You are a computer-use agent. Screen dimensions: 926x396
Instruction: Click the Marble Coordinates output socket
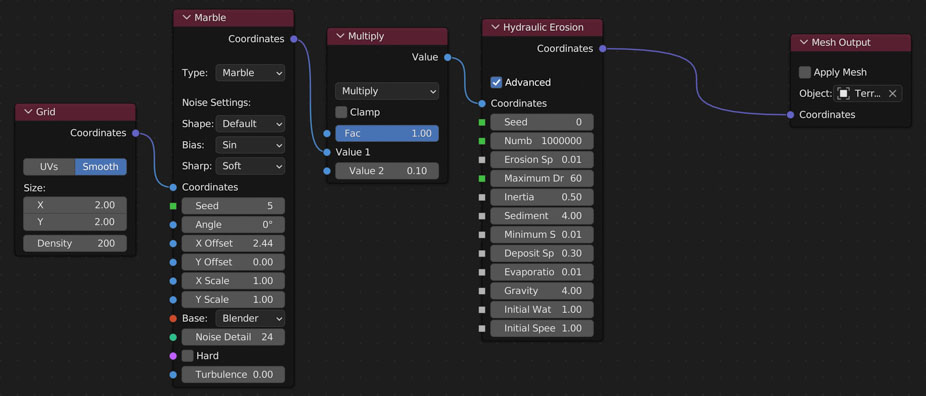(294, 39)
